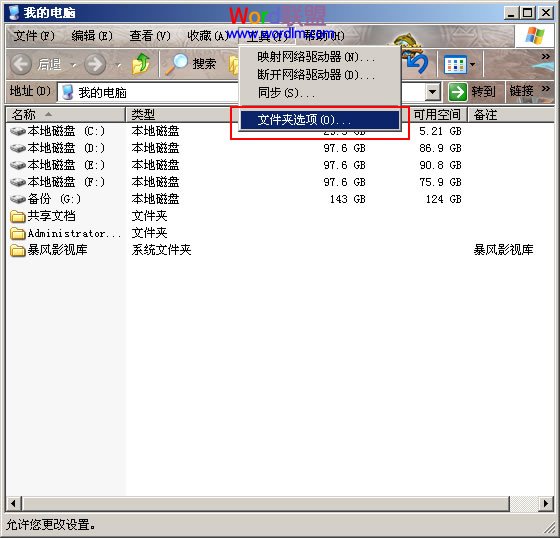The image size is (560, 538).
Task: Select the row name 备份 (G:)
Action: [x=54, y=199]
